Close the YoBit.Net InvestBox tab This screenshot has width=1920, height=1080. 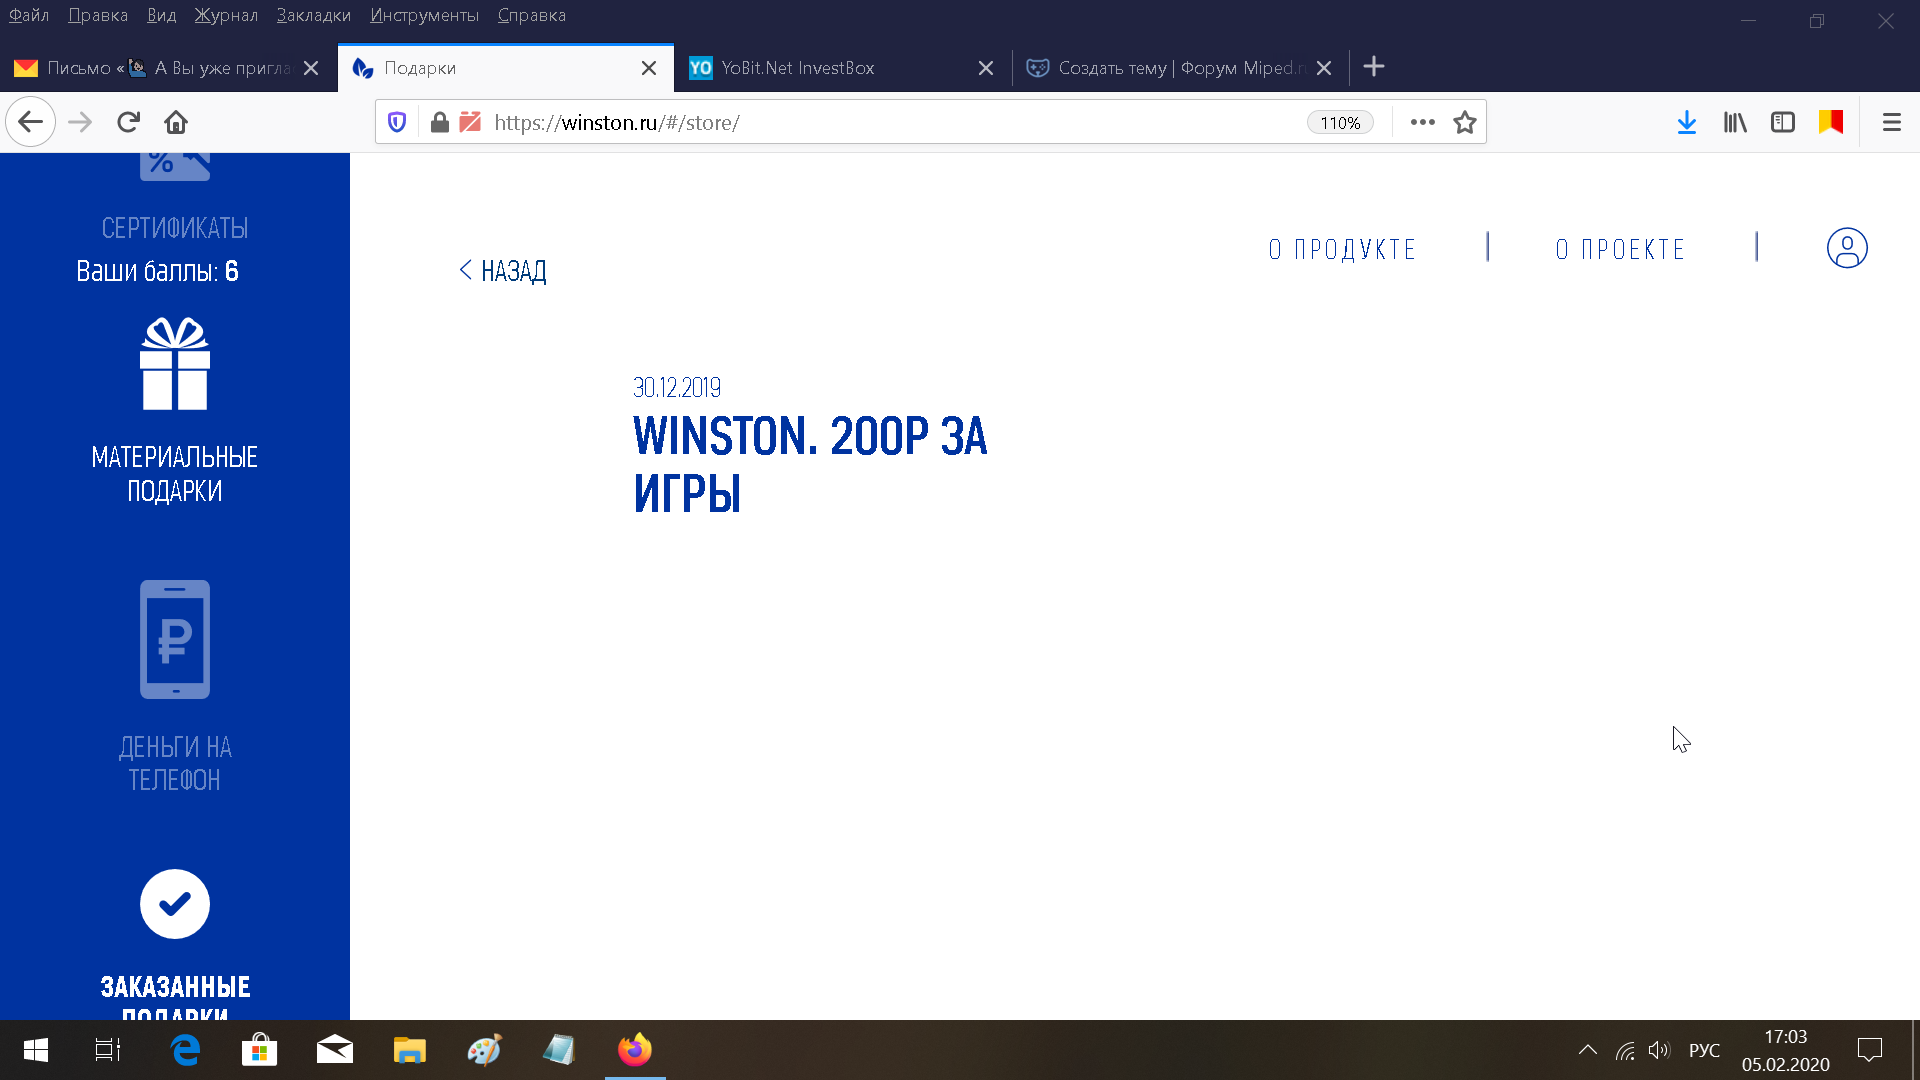tap(986, 68)
